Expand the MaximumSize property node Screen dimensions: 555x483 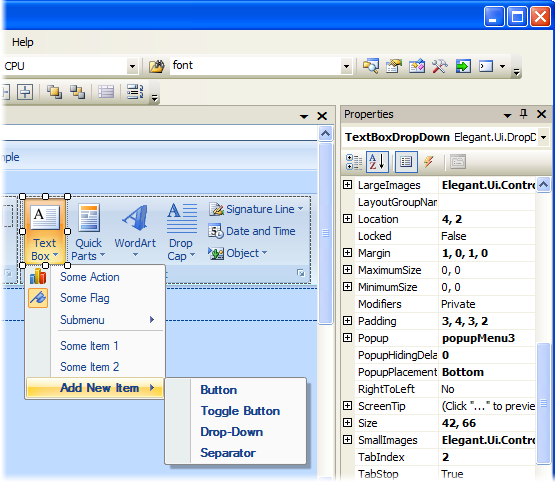click(348, 270)
